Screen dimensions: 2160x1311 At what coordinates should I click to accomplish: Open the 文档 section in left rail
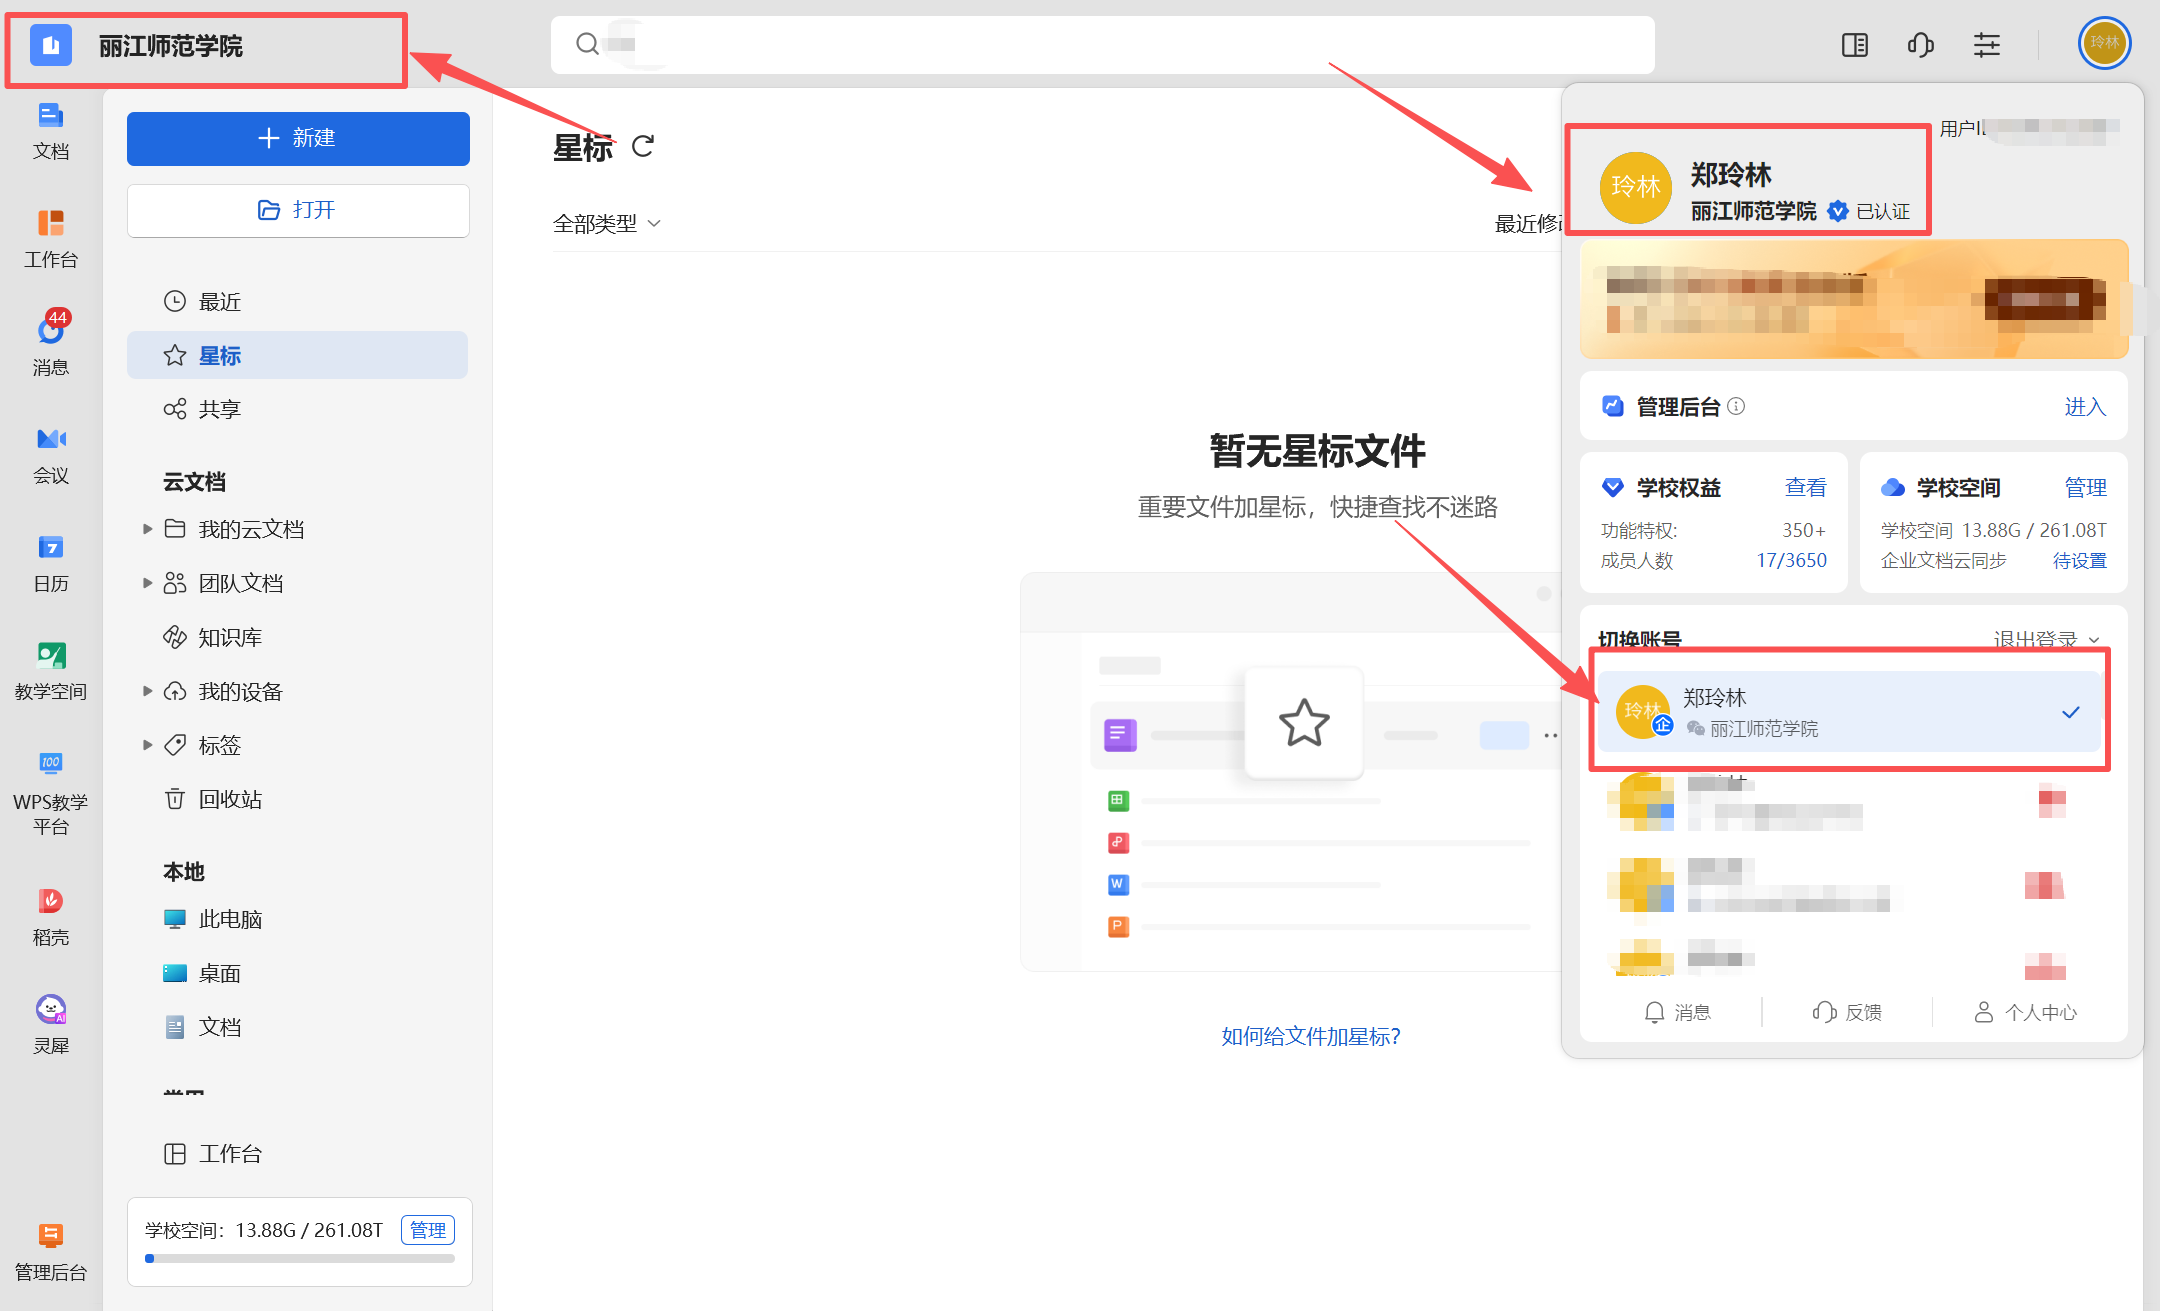click(51, 131)
